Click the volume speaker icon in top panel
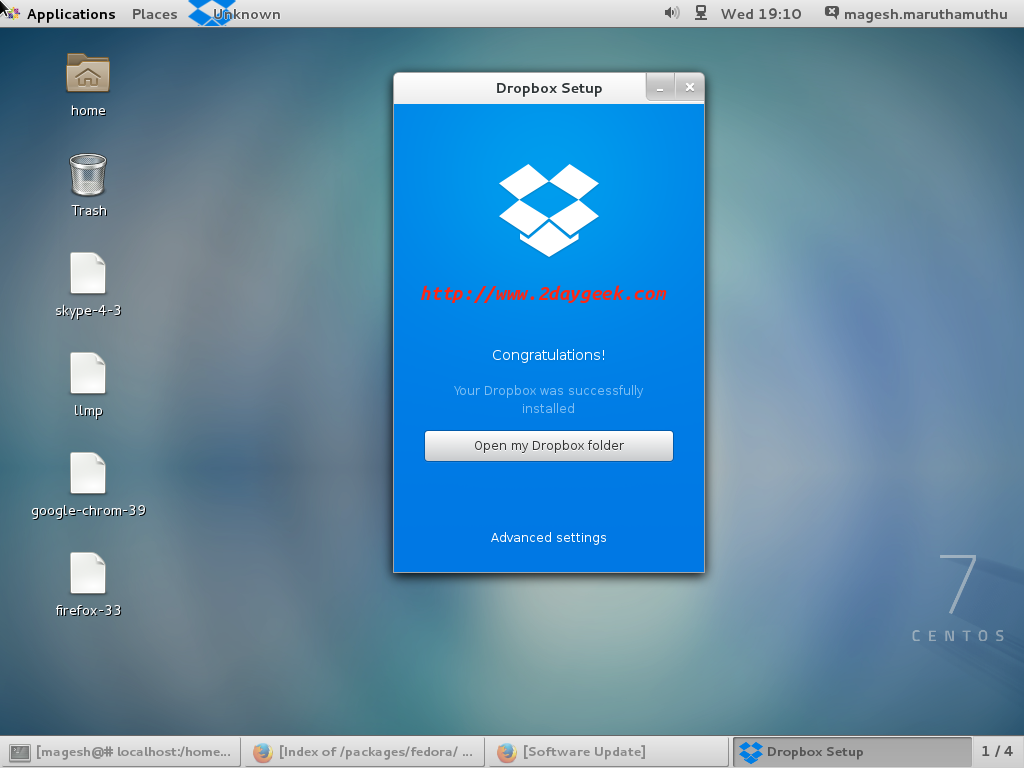1024x768 pixels. pyautogui.click(x=671, y=13)
